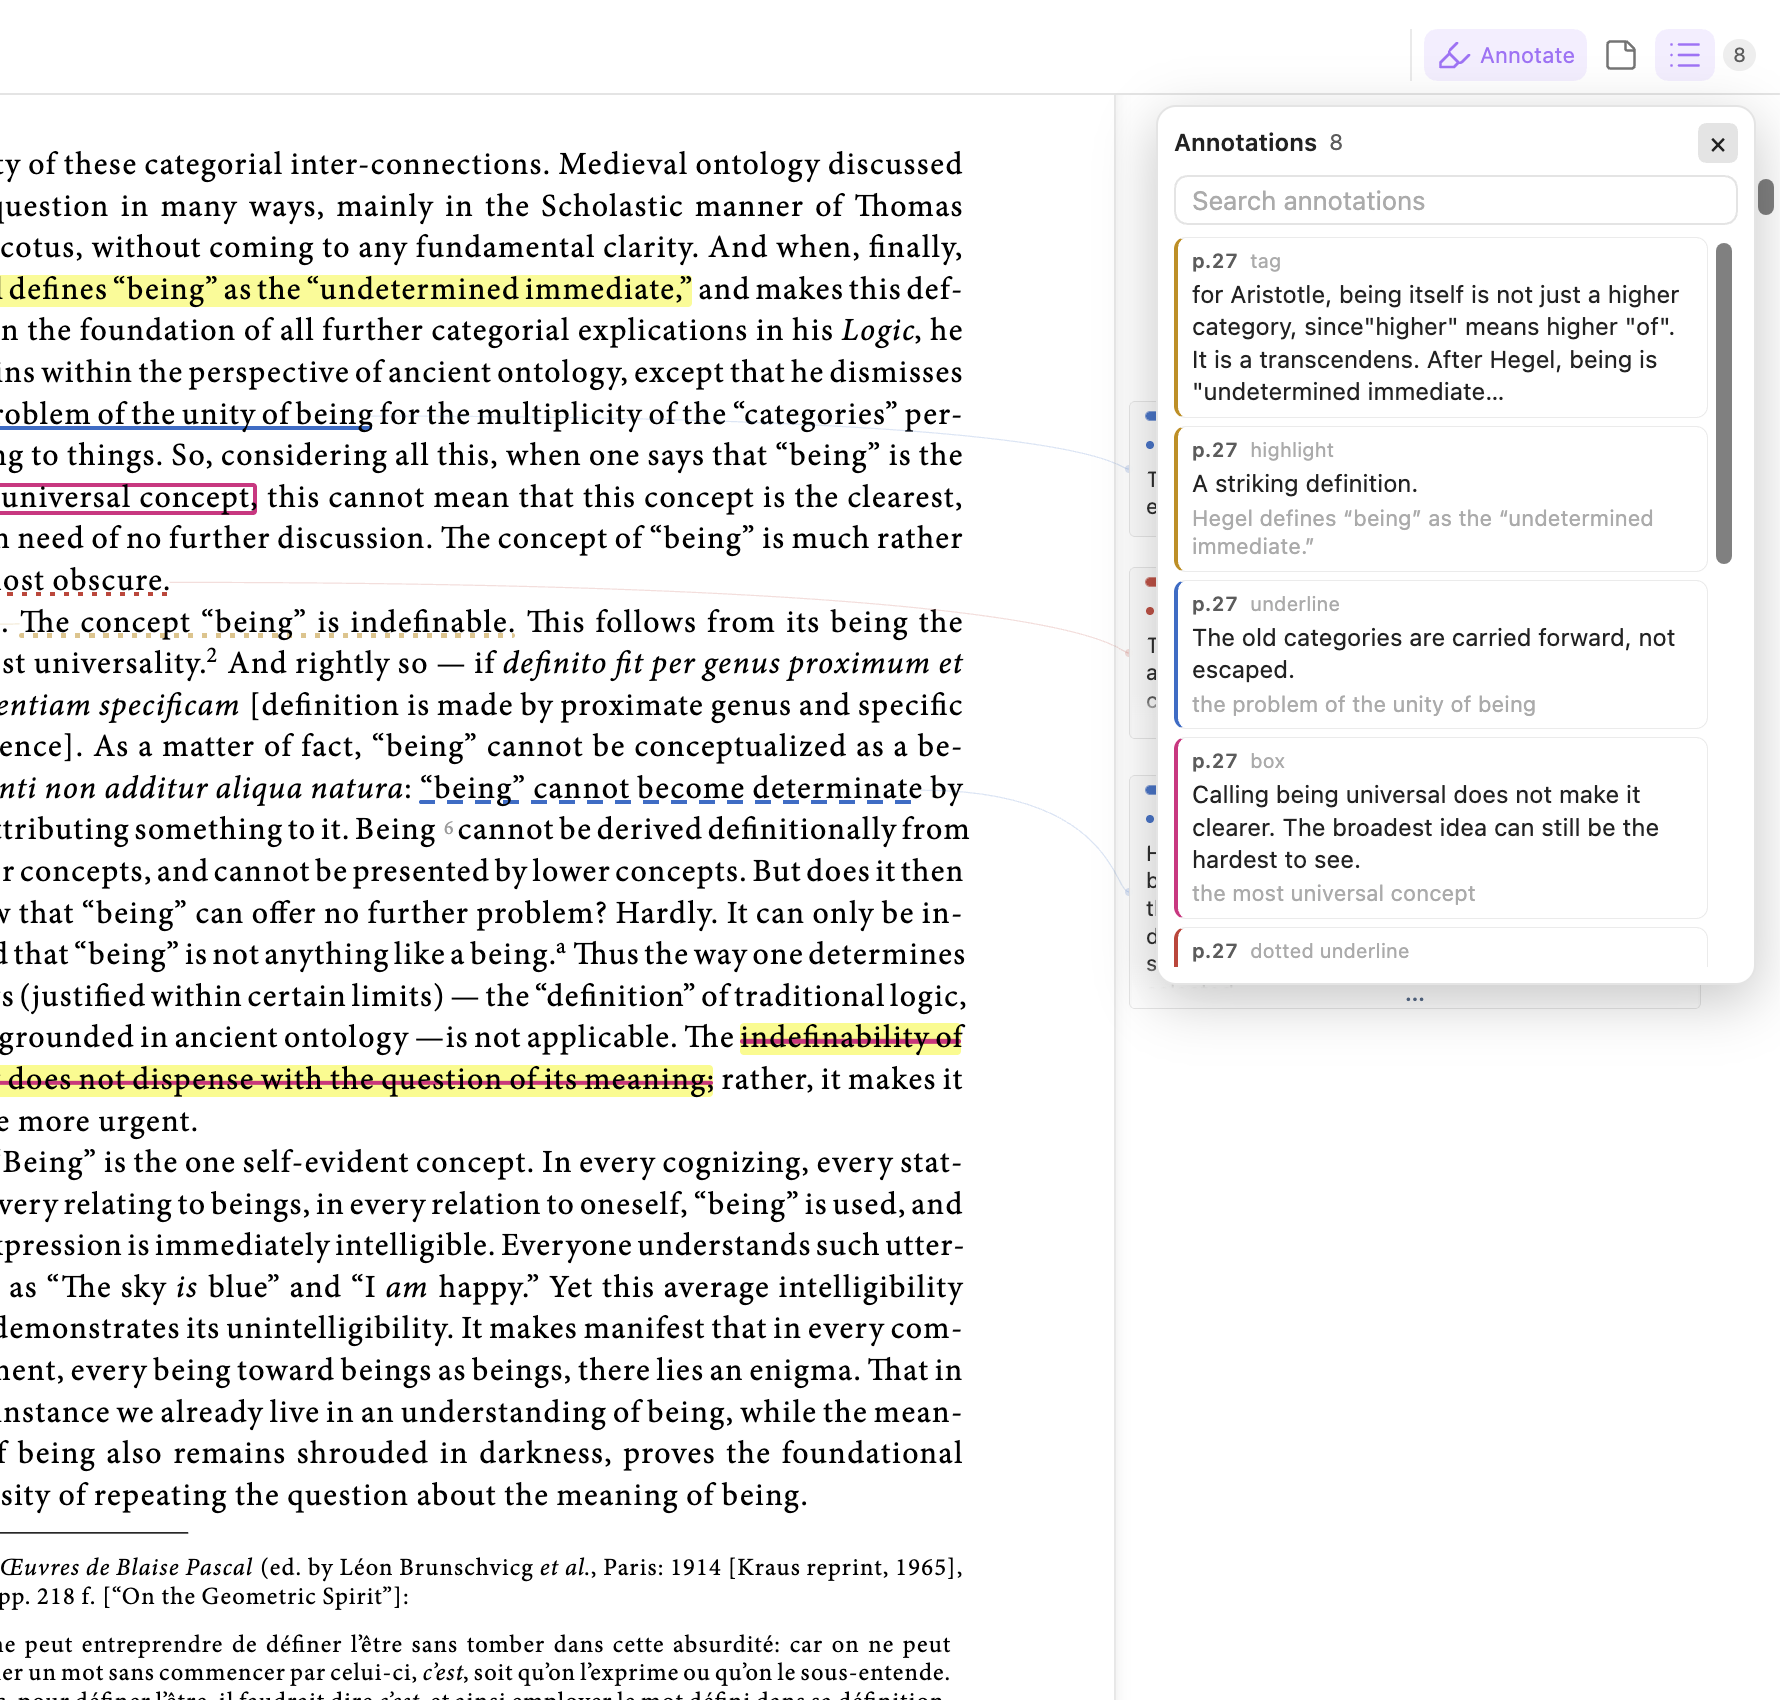The image size is (1780, 1700).
Task: Open the page note icon
Action: pos(1621,55)
